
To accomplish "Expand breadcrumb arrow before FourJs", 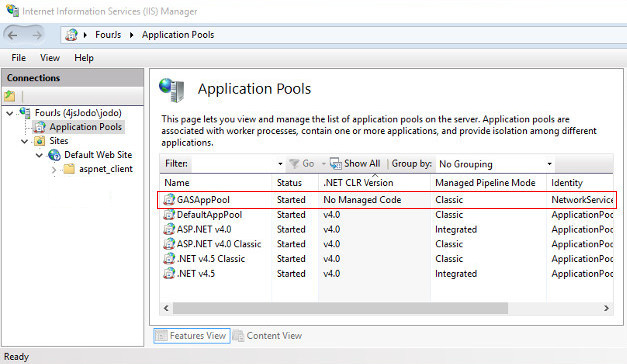I will (x=85, y=35).
